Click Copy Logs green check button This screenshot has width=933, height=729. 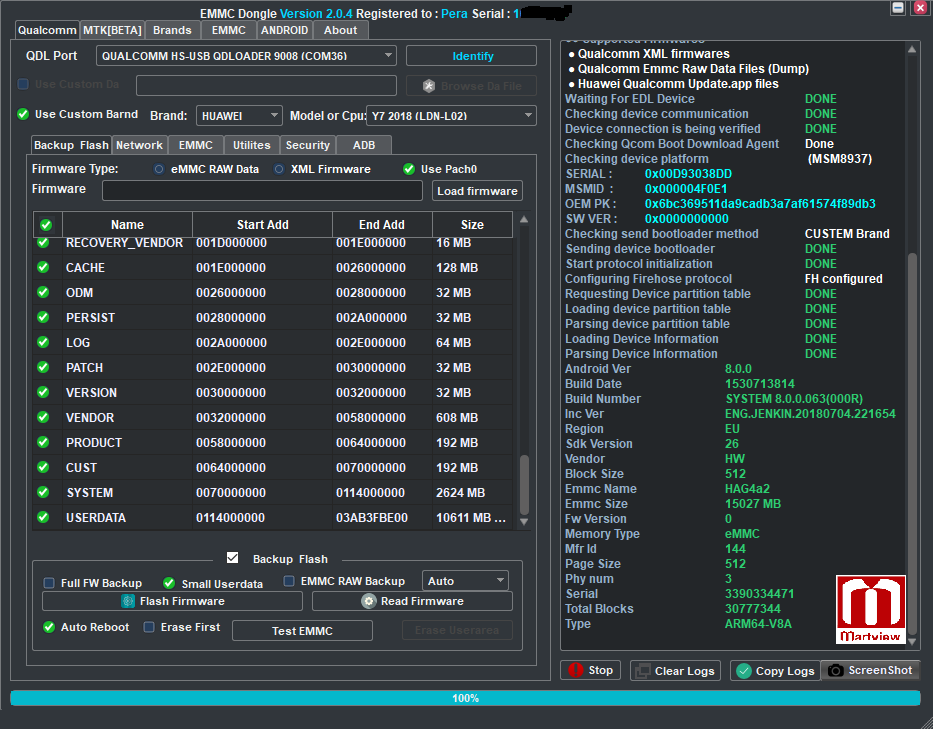click(x=774, y=671)
